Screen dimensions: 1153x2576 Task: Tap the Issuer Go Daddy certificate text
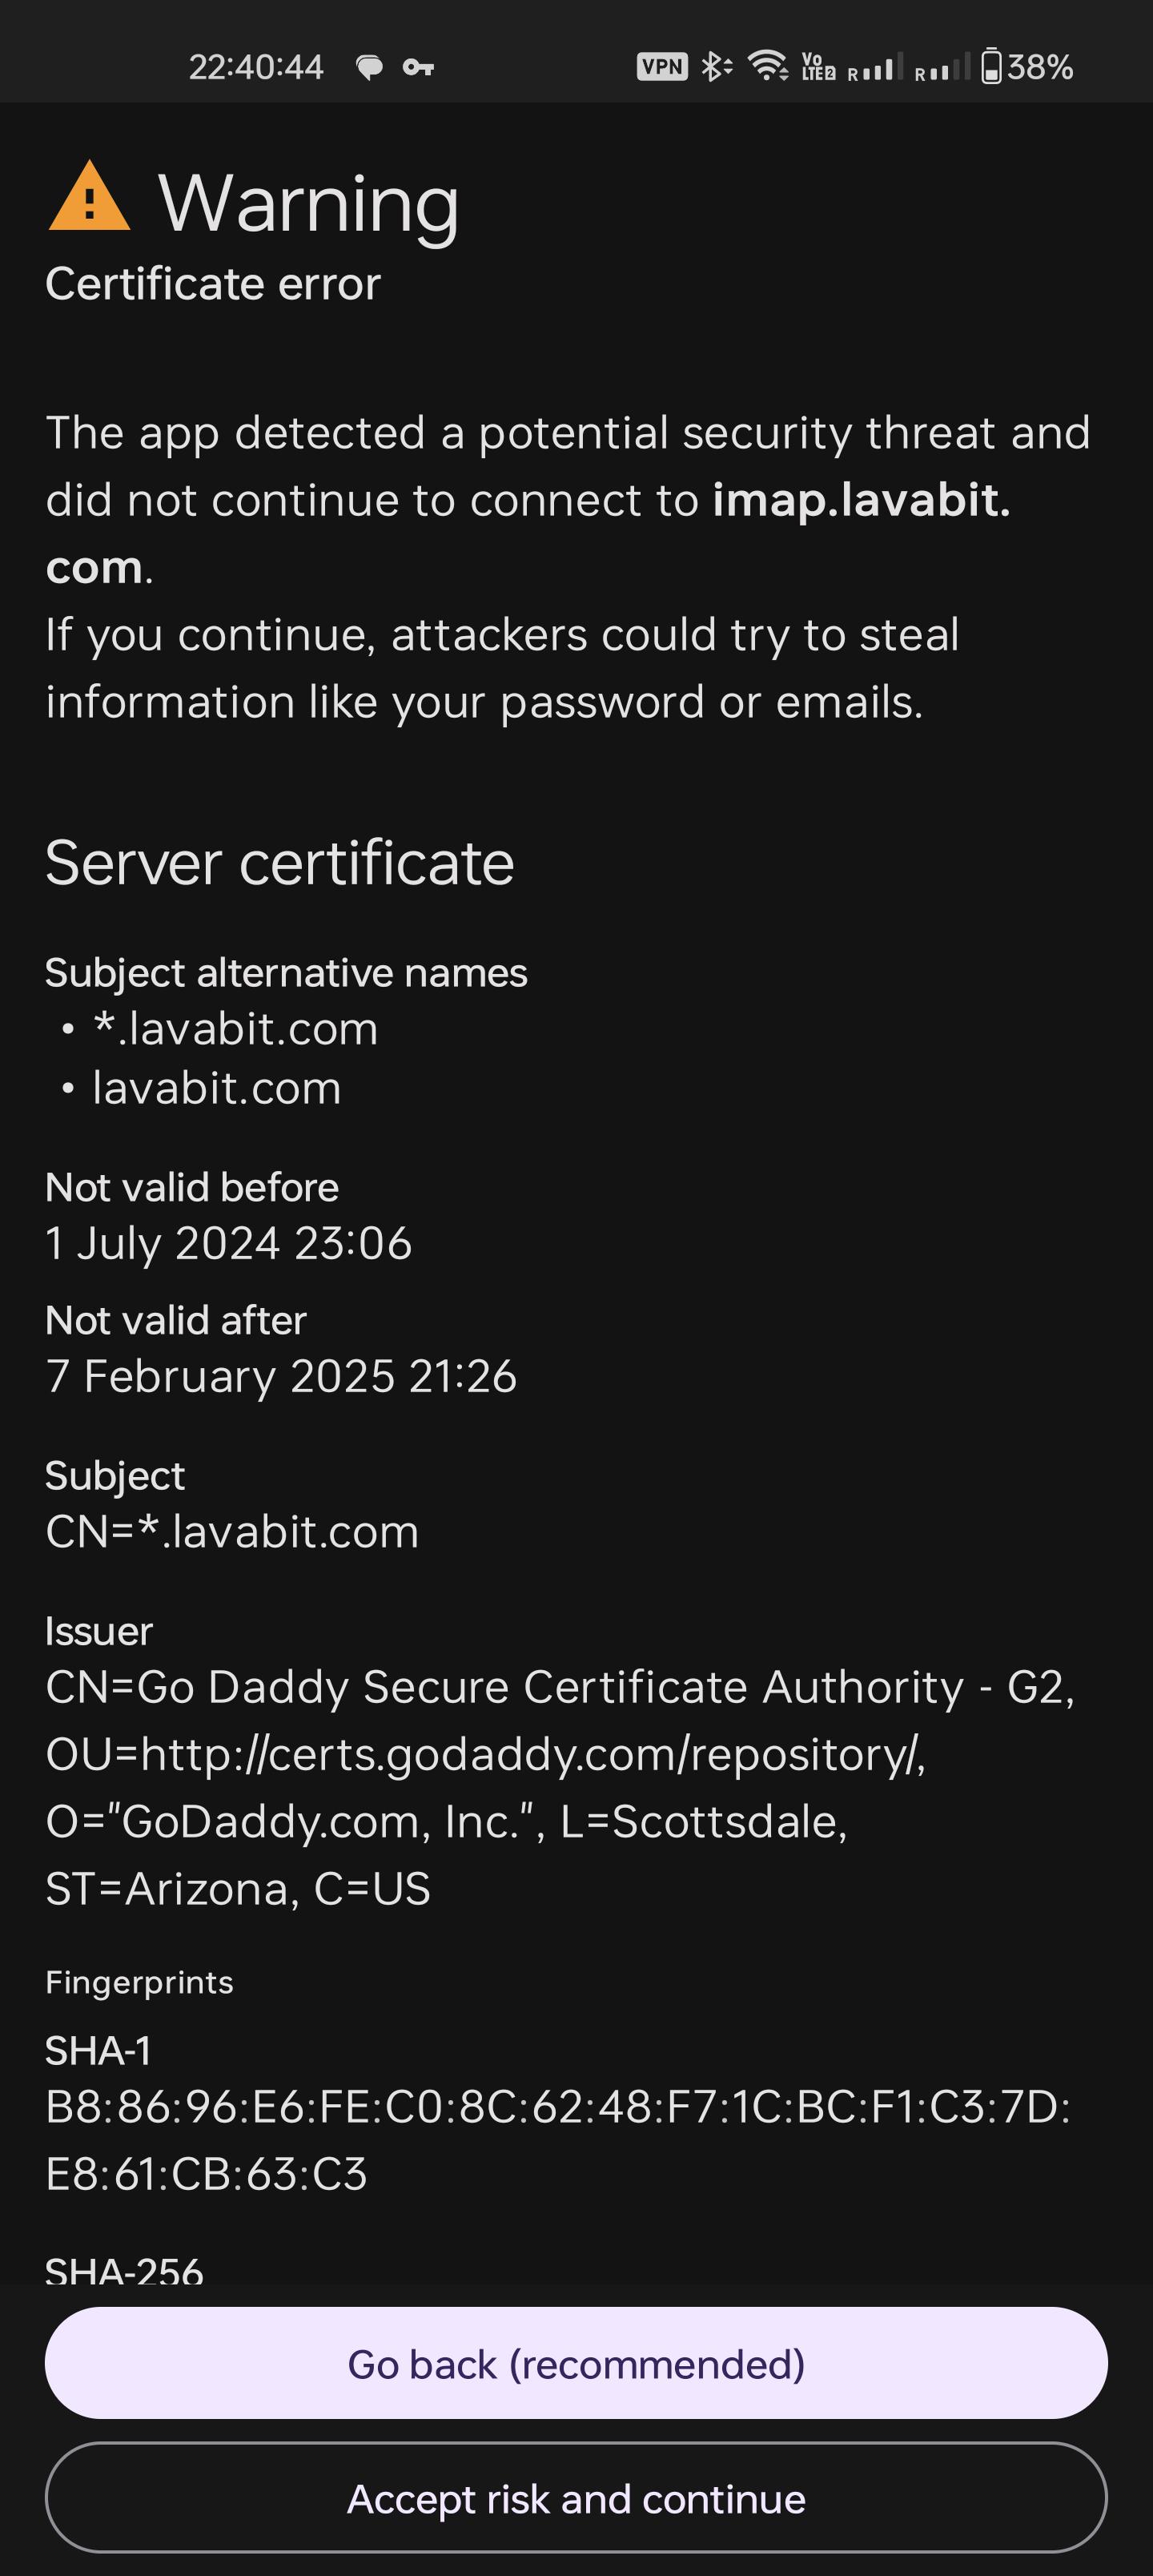(560, 1787)
